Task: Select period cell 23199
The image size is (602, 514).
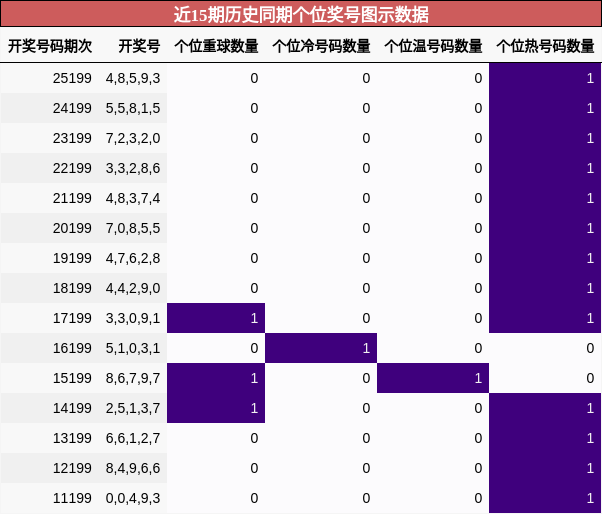Action: (72, 138)
